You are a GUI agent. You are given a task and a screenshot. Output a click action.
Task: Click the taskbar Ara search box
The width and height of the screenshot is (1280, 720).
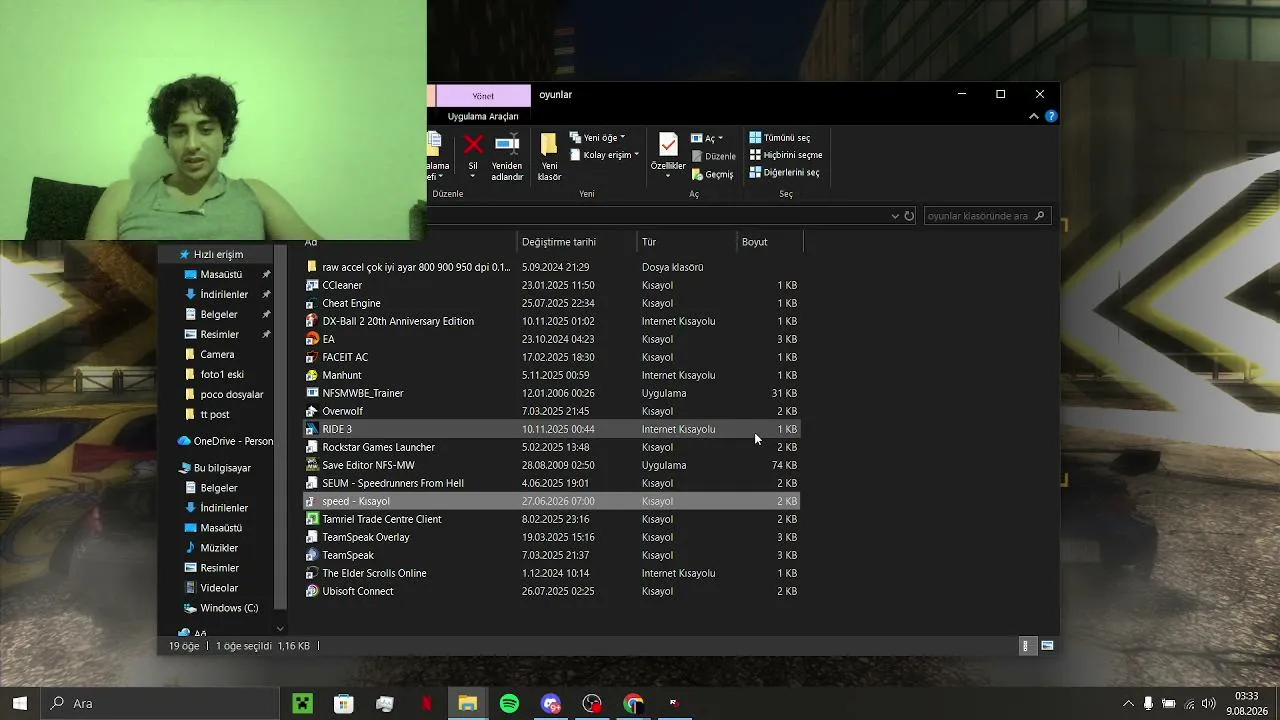point(160,703)
